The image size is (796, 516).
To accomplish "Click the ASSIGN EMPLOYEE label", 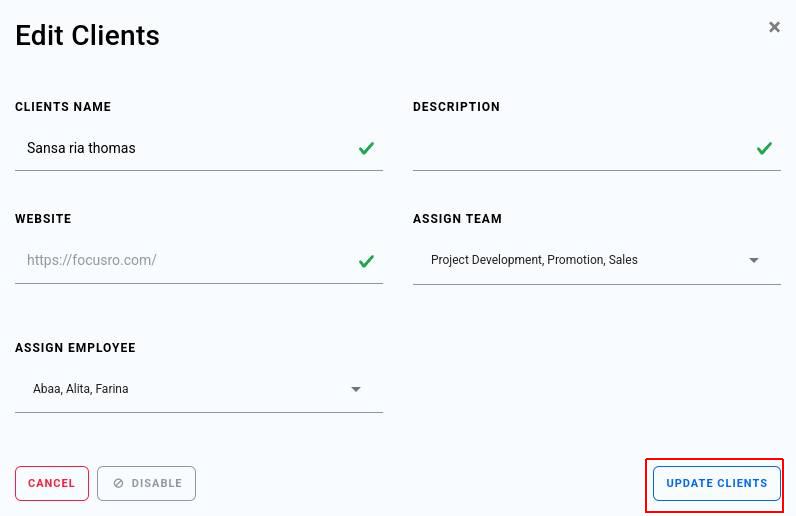I will (x=75, y=348).
